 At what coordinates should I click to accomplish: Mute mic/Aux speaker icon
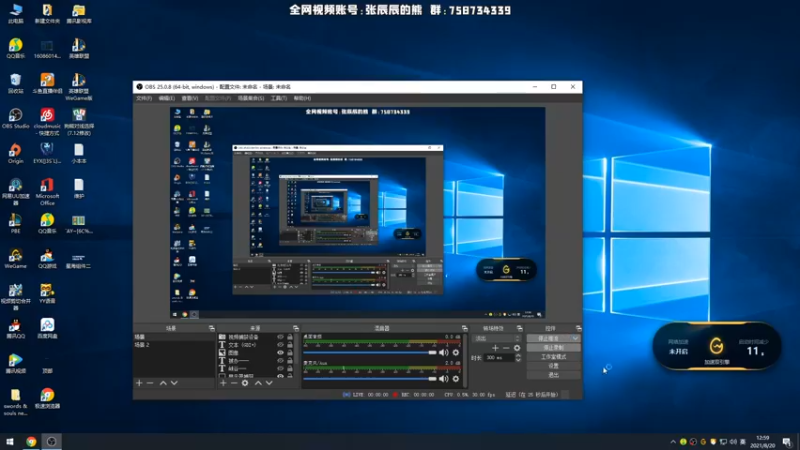click(443, 379)
